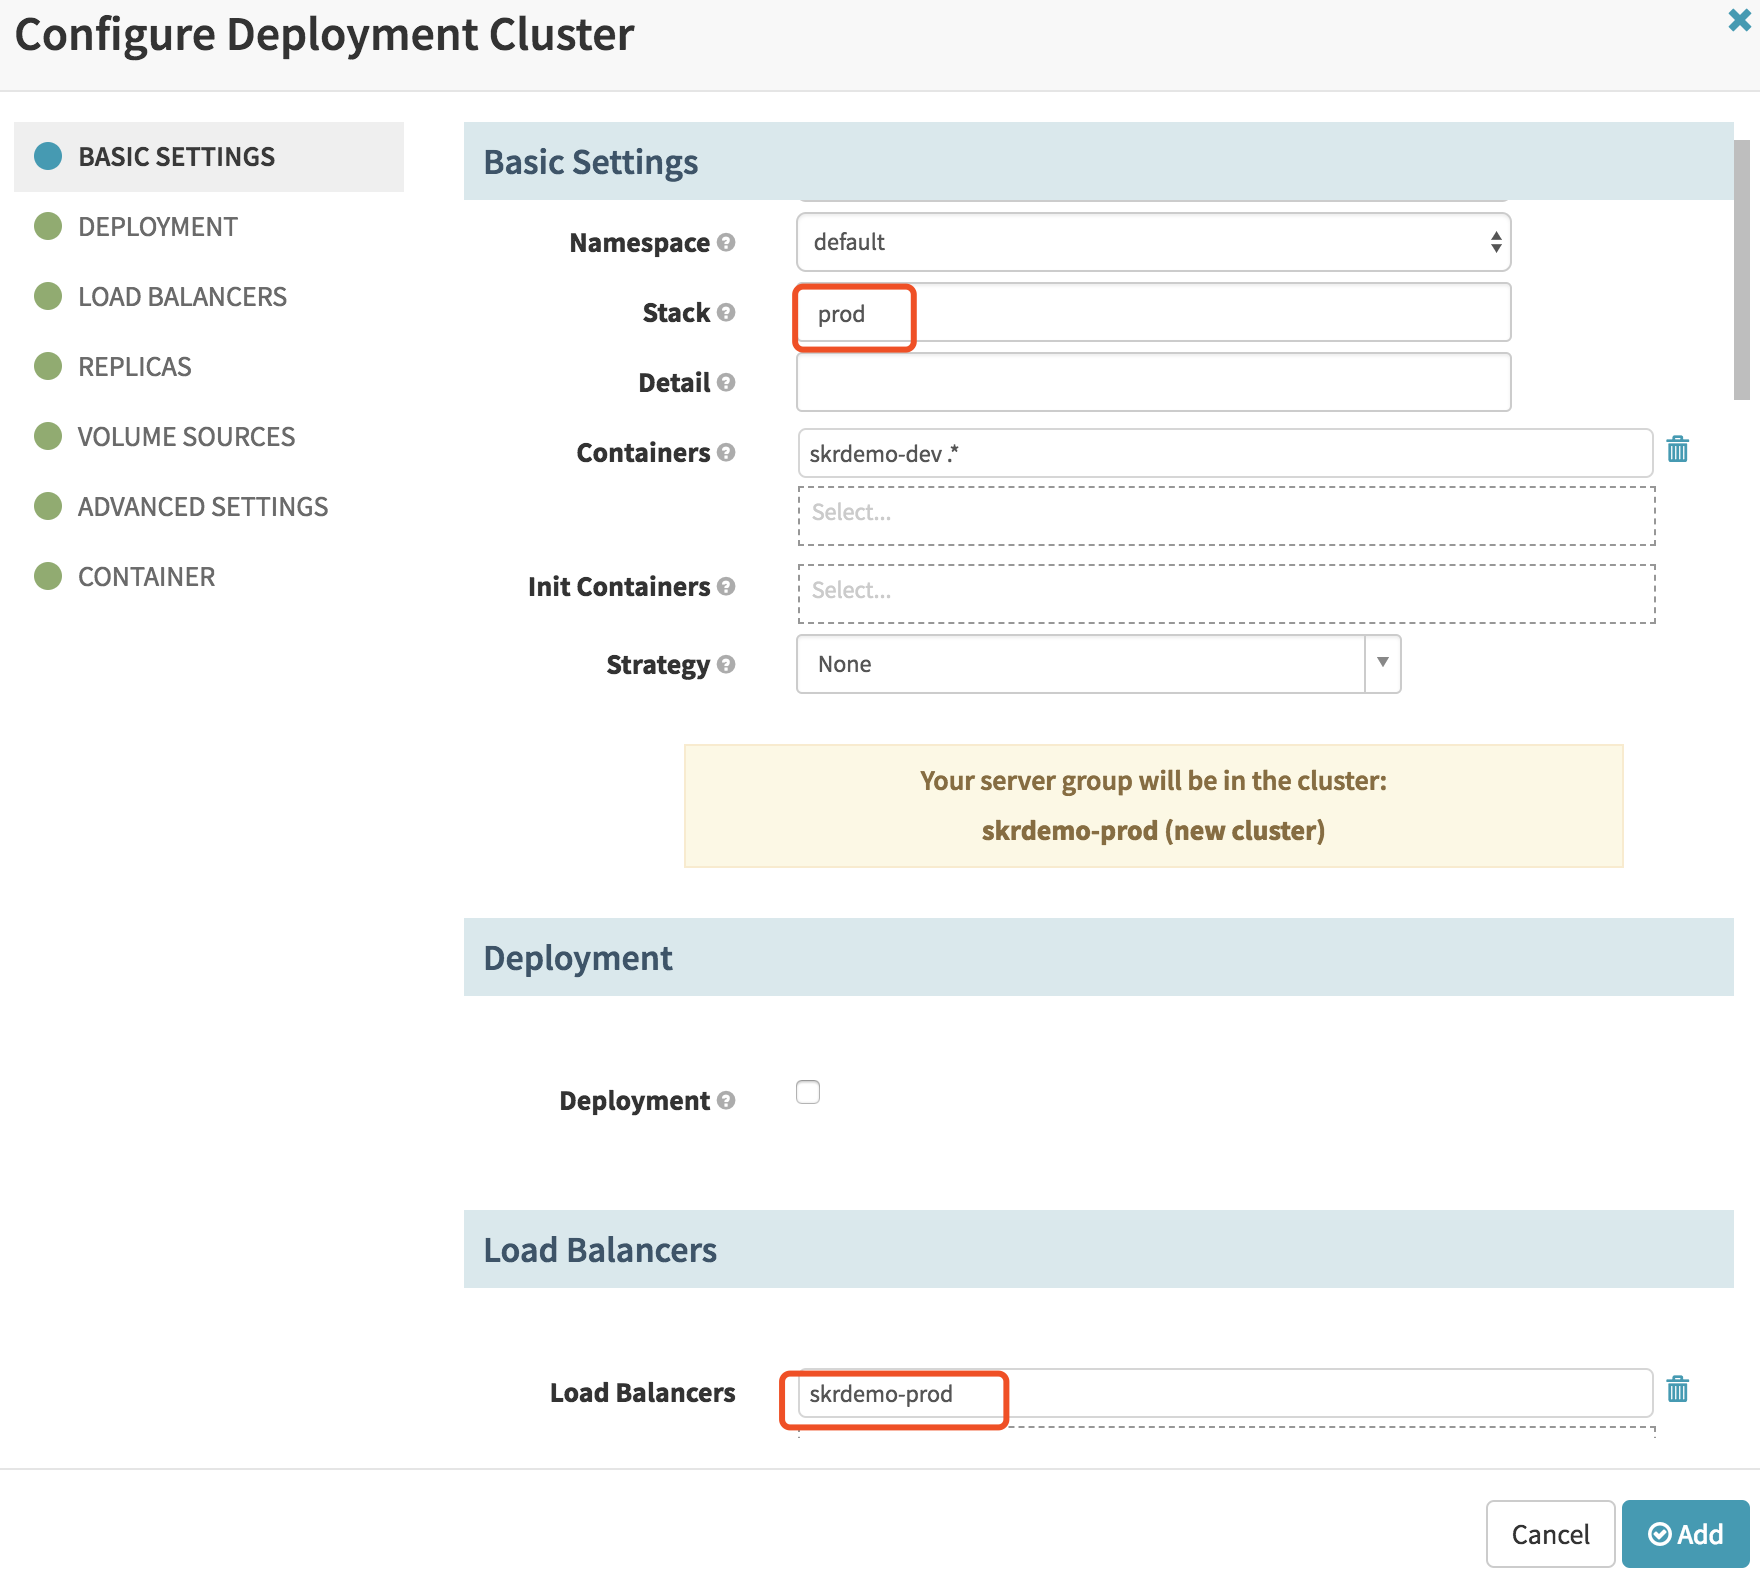Click the help icon next to Deployment checkbox
Image resolution: width=1760 pixels, height=1576 pixels.
(x=726, y=1100)
